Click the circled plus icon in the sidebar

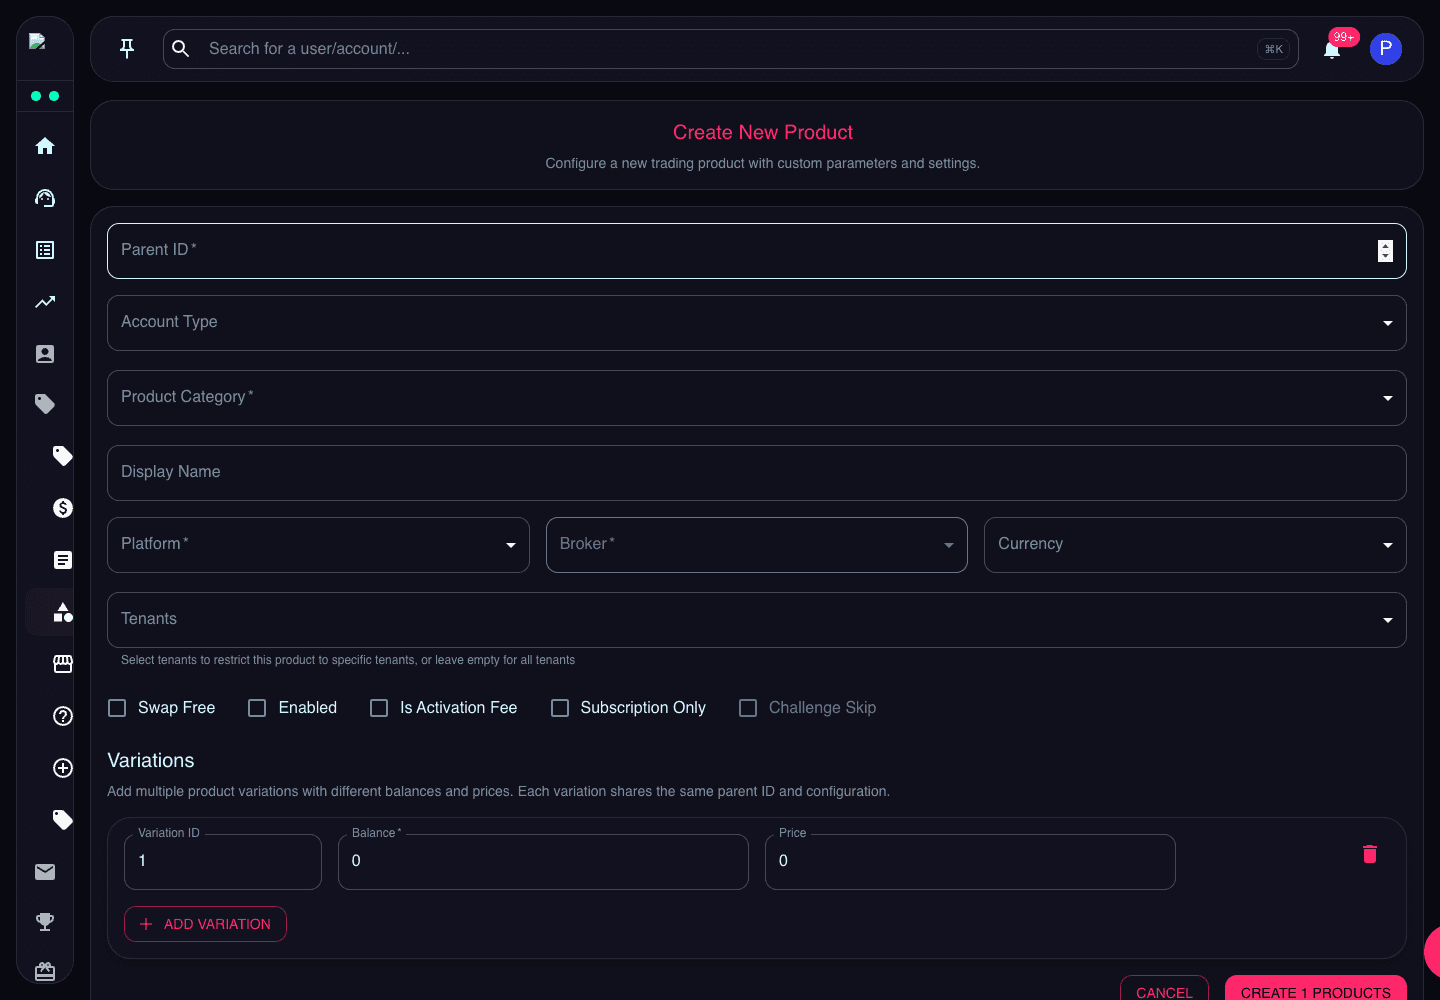pyautogui.click(x=63, y=768)
